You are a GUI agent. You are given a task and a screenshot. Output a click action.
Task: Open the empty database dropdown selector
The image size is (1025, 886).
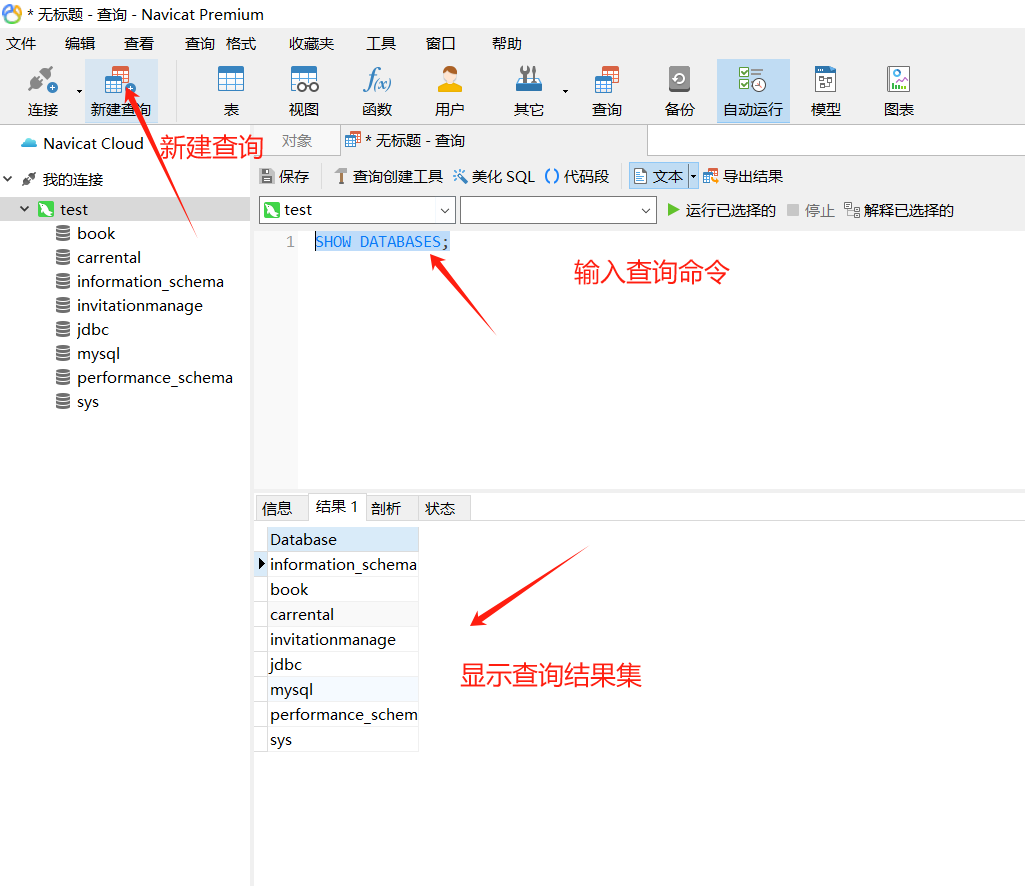point(557,210)
